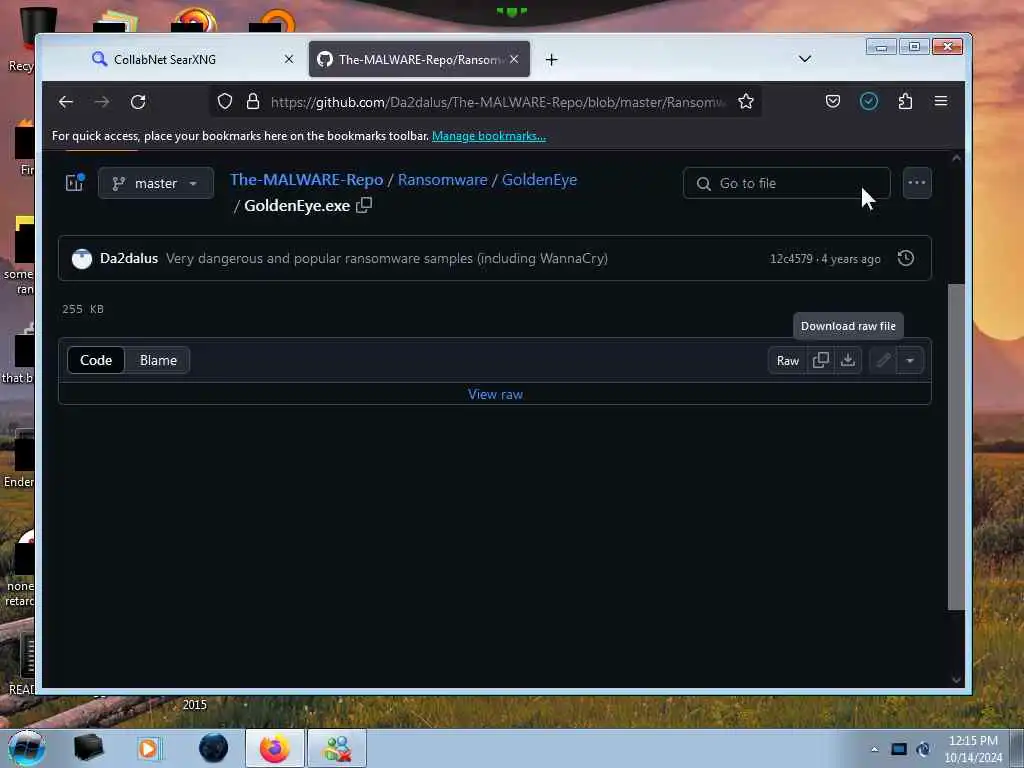
Task: Go back with the browser back arrow
Action: [65, 102]
